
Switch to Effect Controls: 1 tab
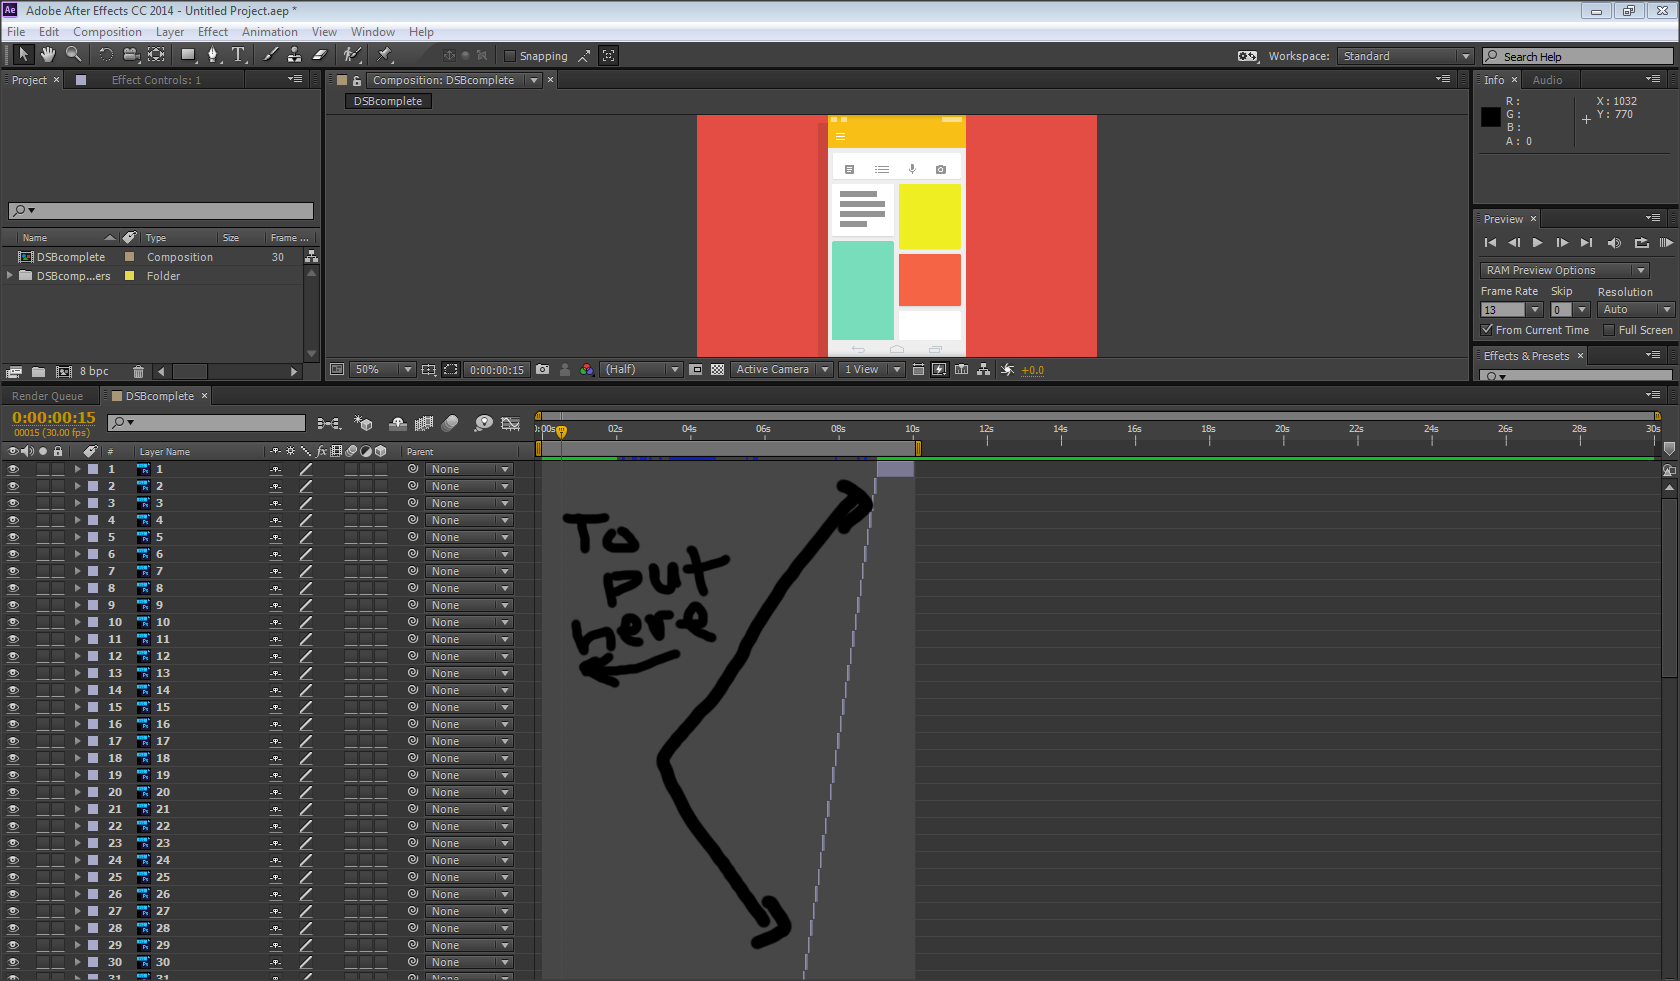[x=156, y=80]
